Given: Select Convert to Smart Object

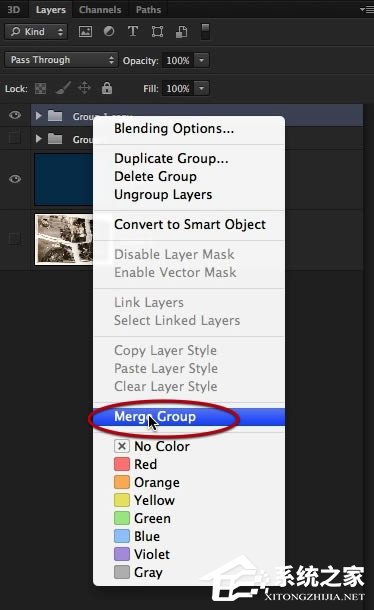Looking at the screenshot, I should tap(190, 224).
